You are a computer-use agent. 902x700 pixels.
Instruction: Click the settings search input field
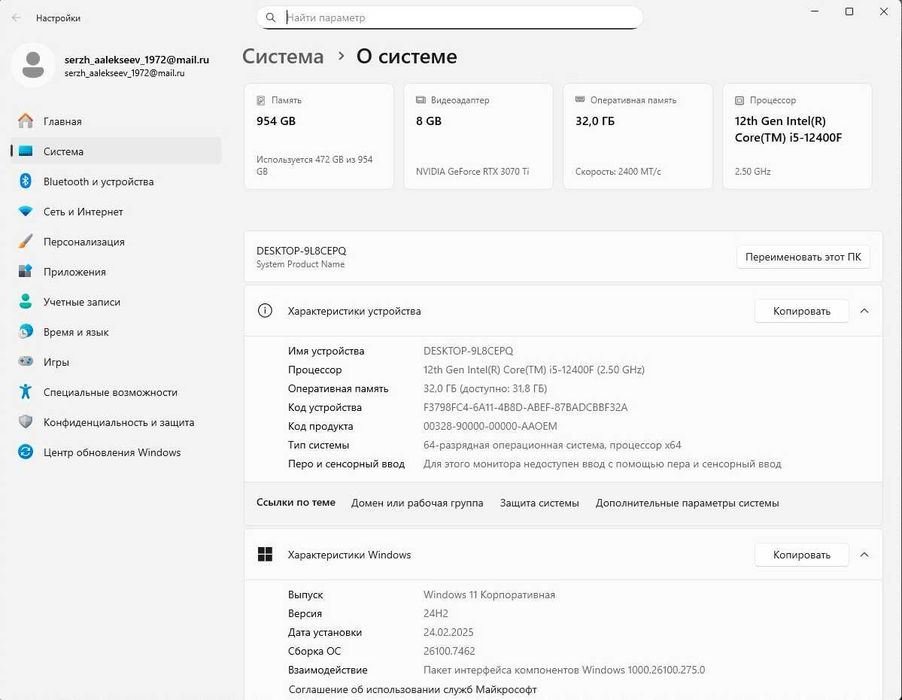point(460,17)
